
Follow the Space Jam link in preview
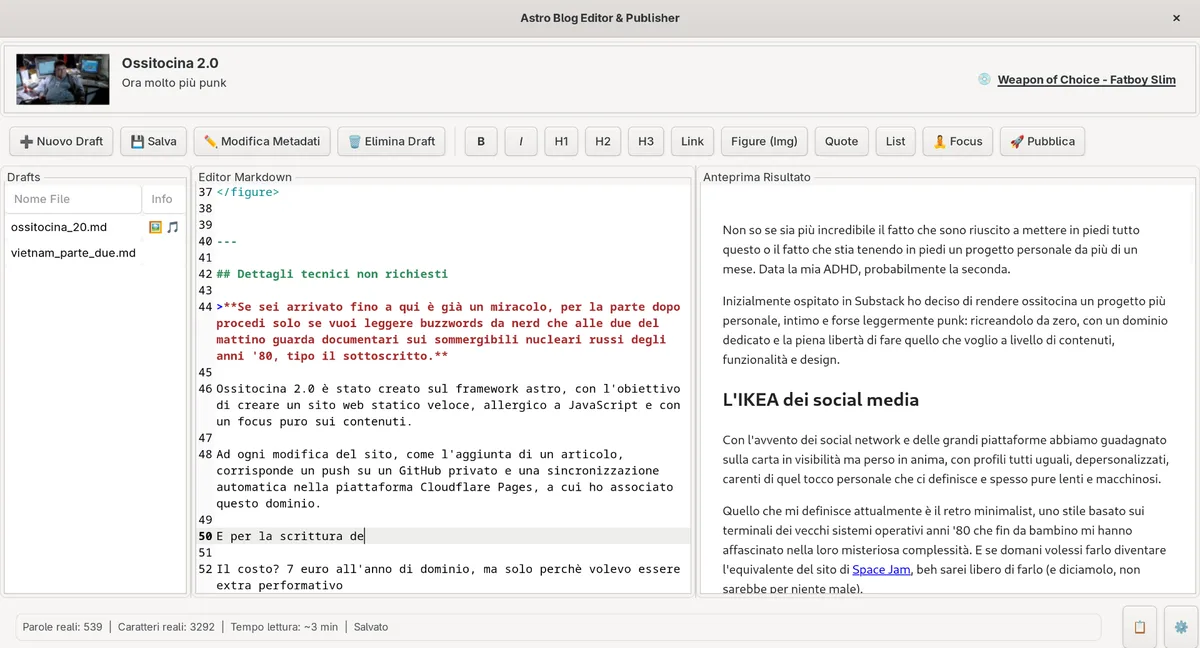coord(880,569)
